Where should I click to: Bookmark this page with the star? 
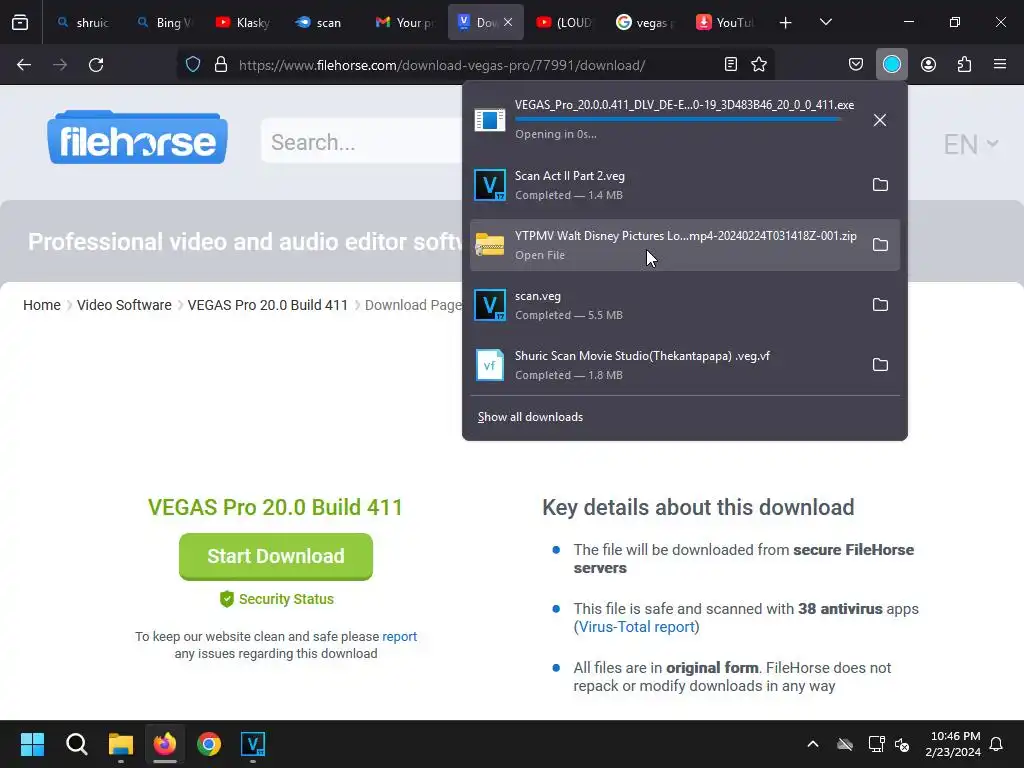[x=759, y=64]
